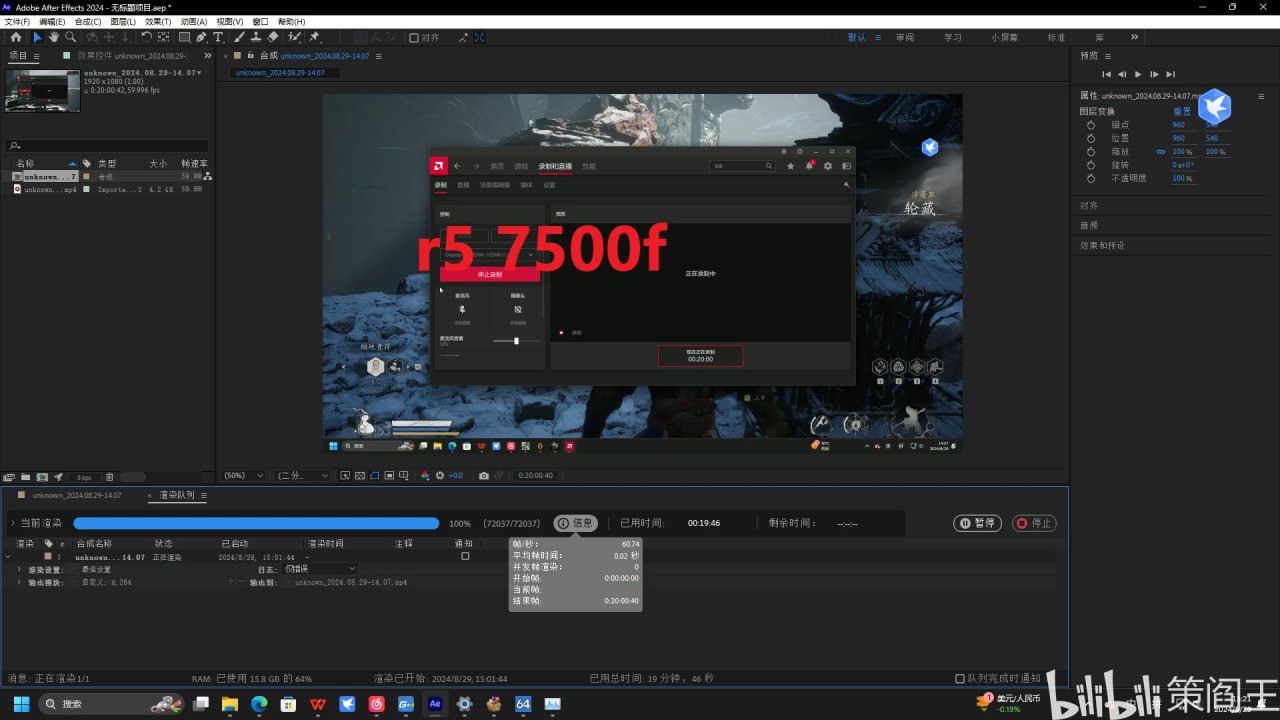Toggle the Snapping checkbox in toolbar
This screenshot has width=1280, height=720.
[x=414, y=38]
